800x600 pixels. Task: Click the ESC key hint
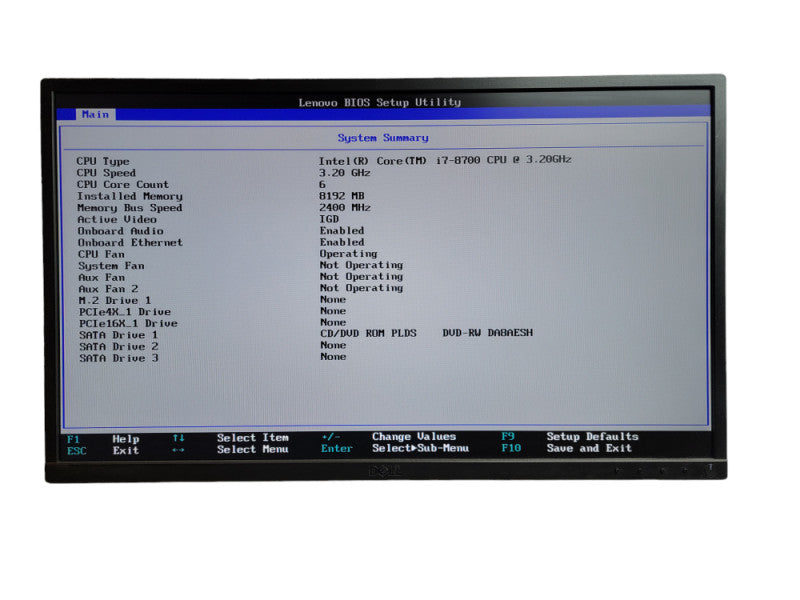77,451
